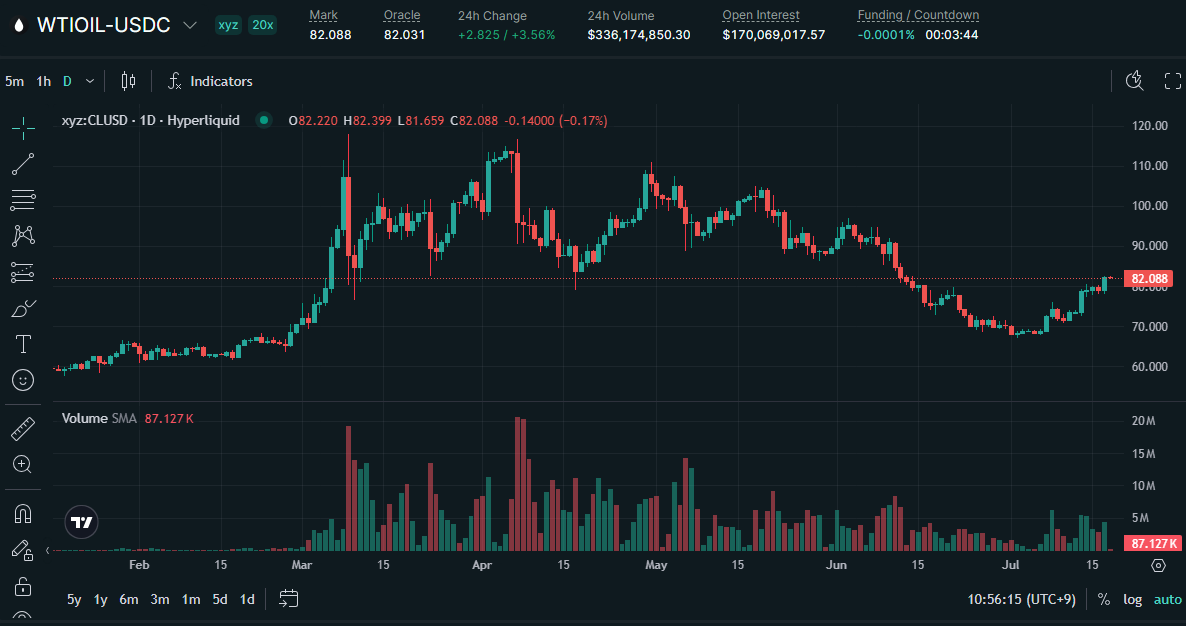This screenshot has height=626, width=1186.
Task: Toggle magnet mode in left toolbar
Action: pyautogui.click(x=23, y=514)
